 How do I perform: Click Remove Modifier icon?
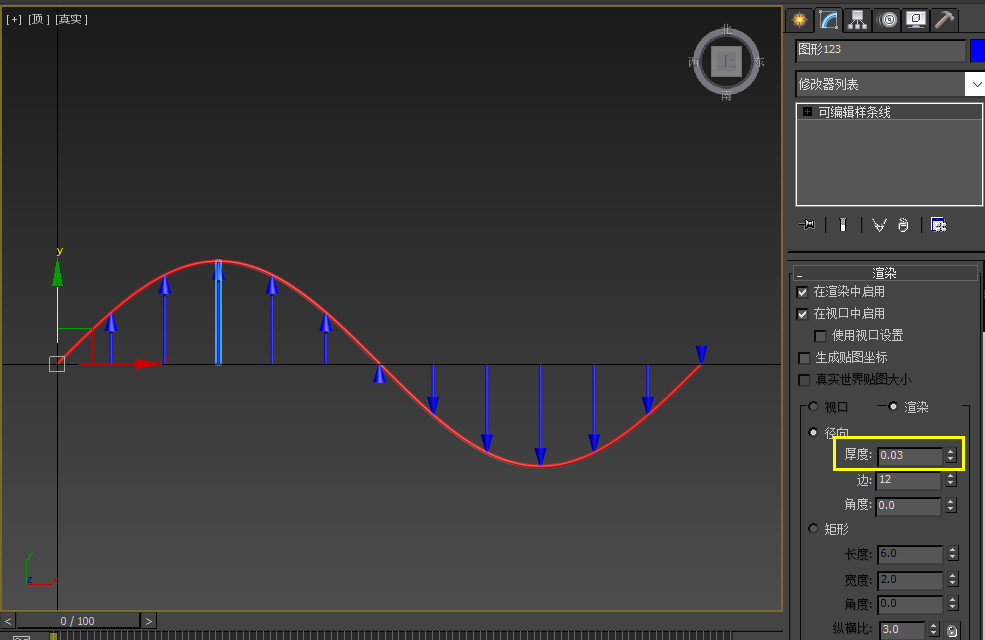point(903,225)
